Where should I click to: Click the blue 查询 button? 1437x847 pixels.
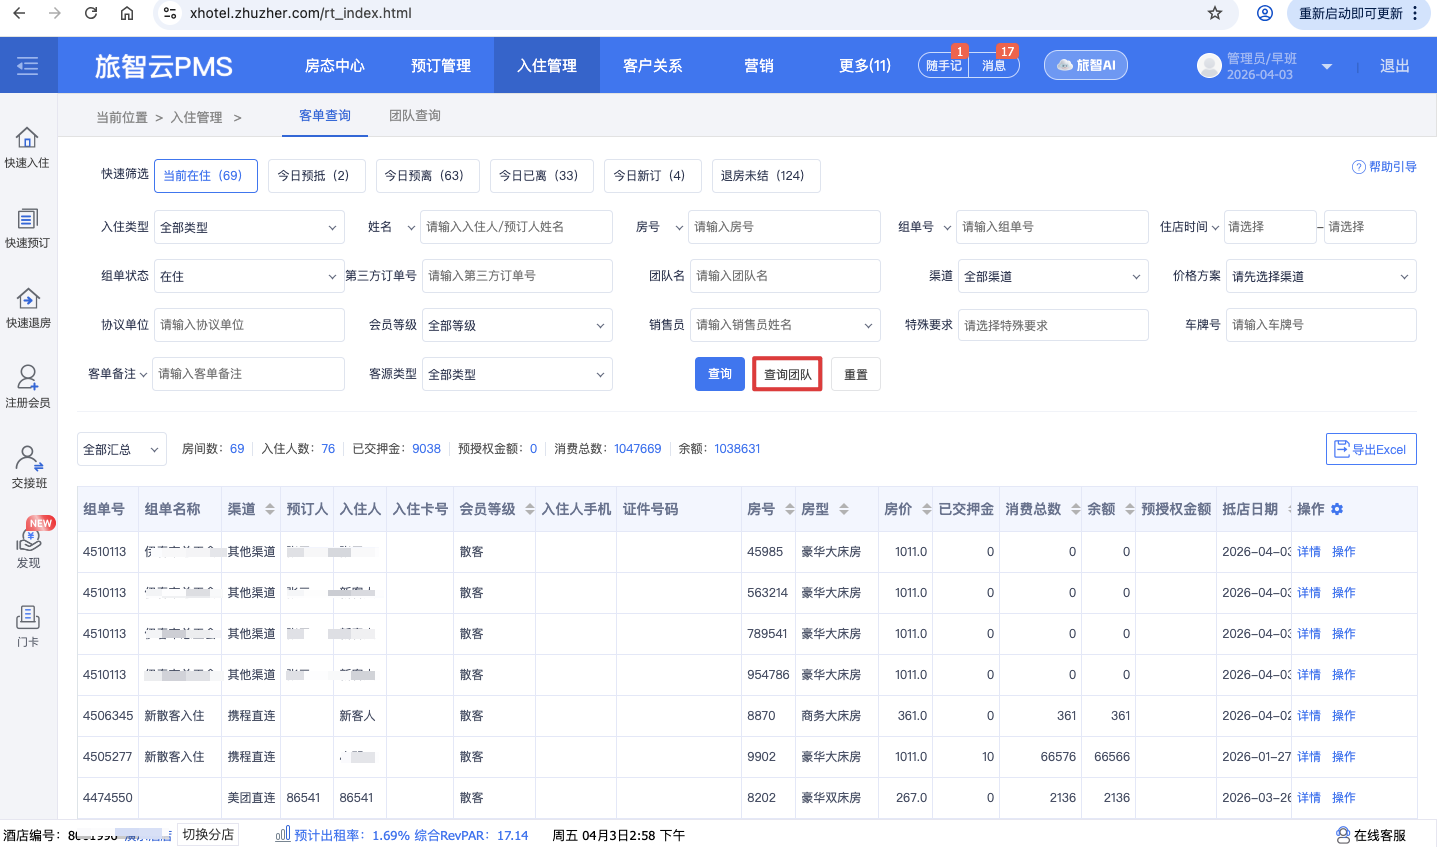(x=720, y=374)
